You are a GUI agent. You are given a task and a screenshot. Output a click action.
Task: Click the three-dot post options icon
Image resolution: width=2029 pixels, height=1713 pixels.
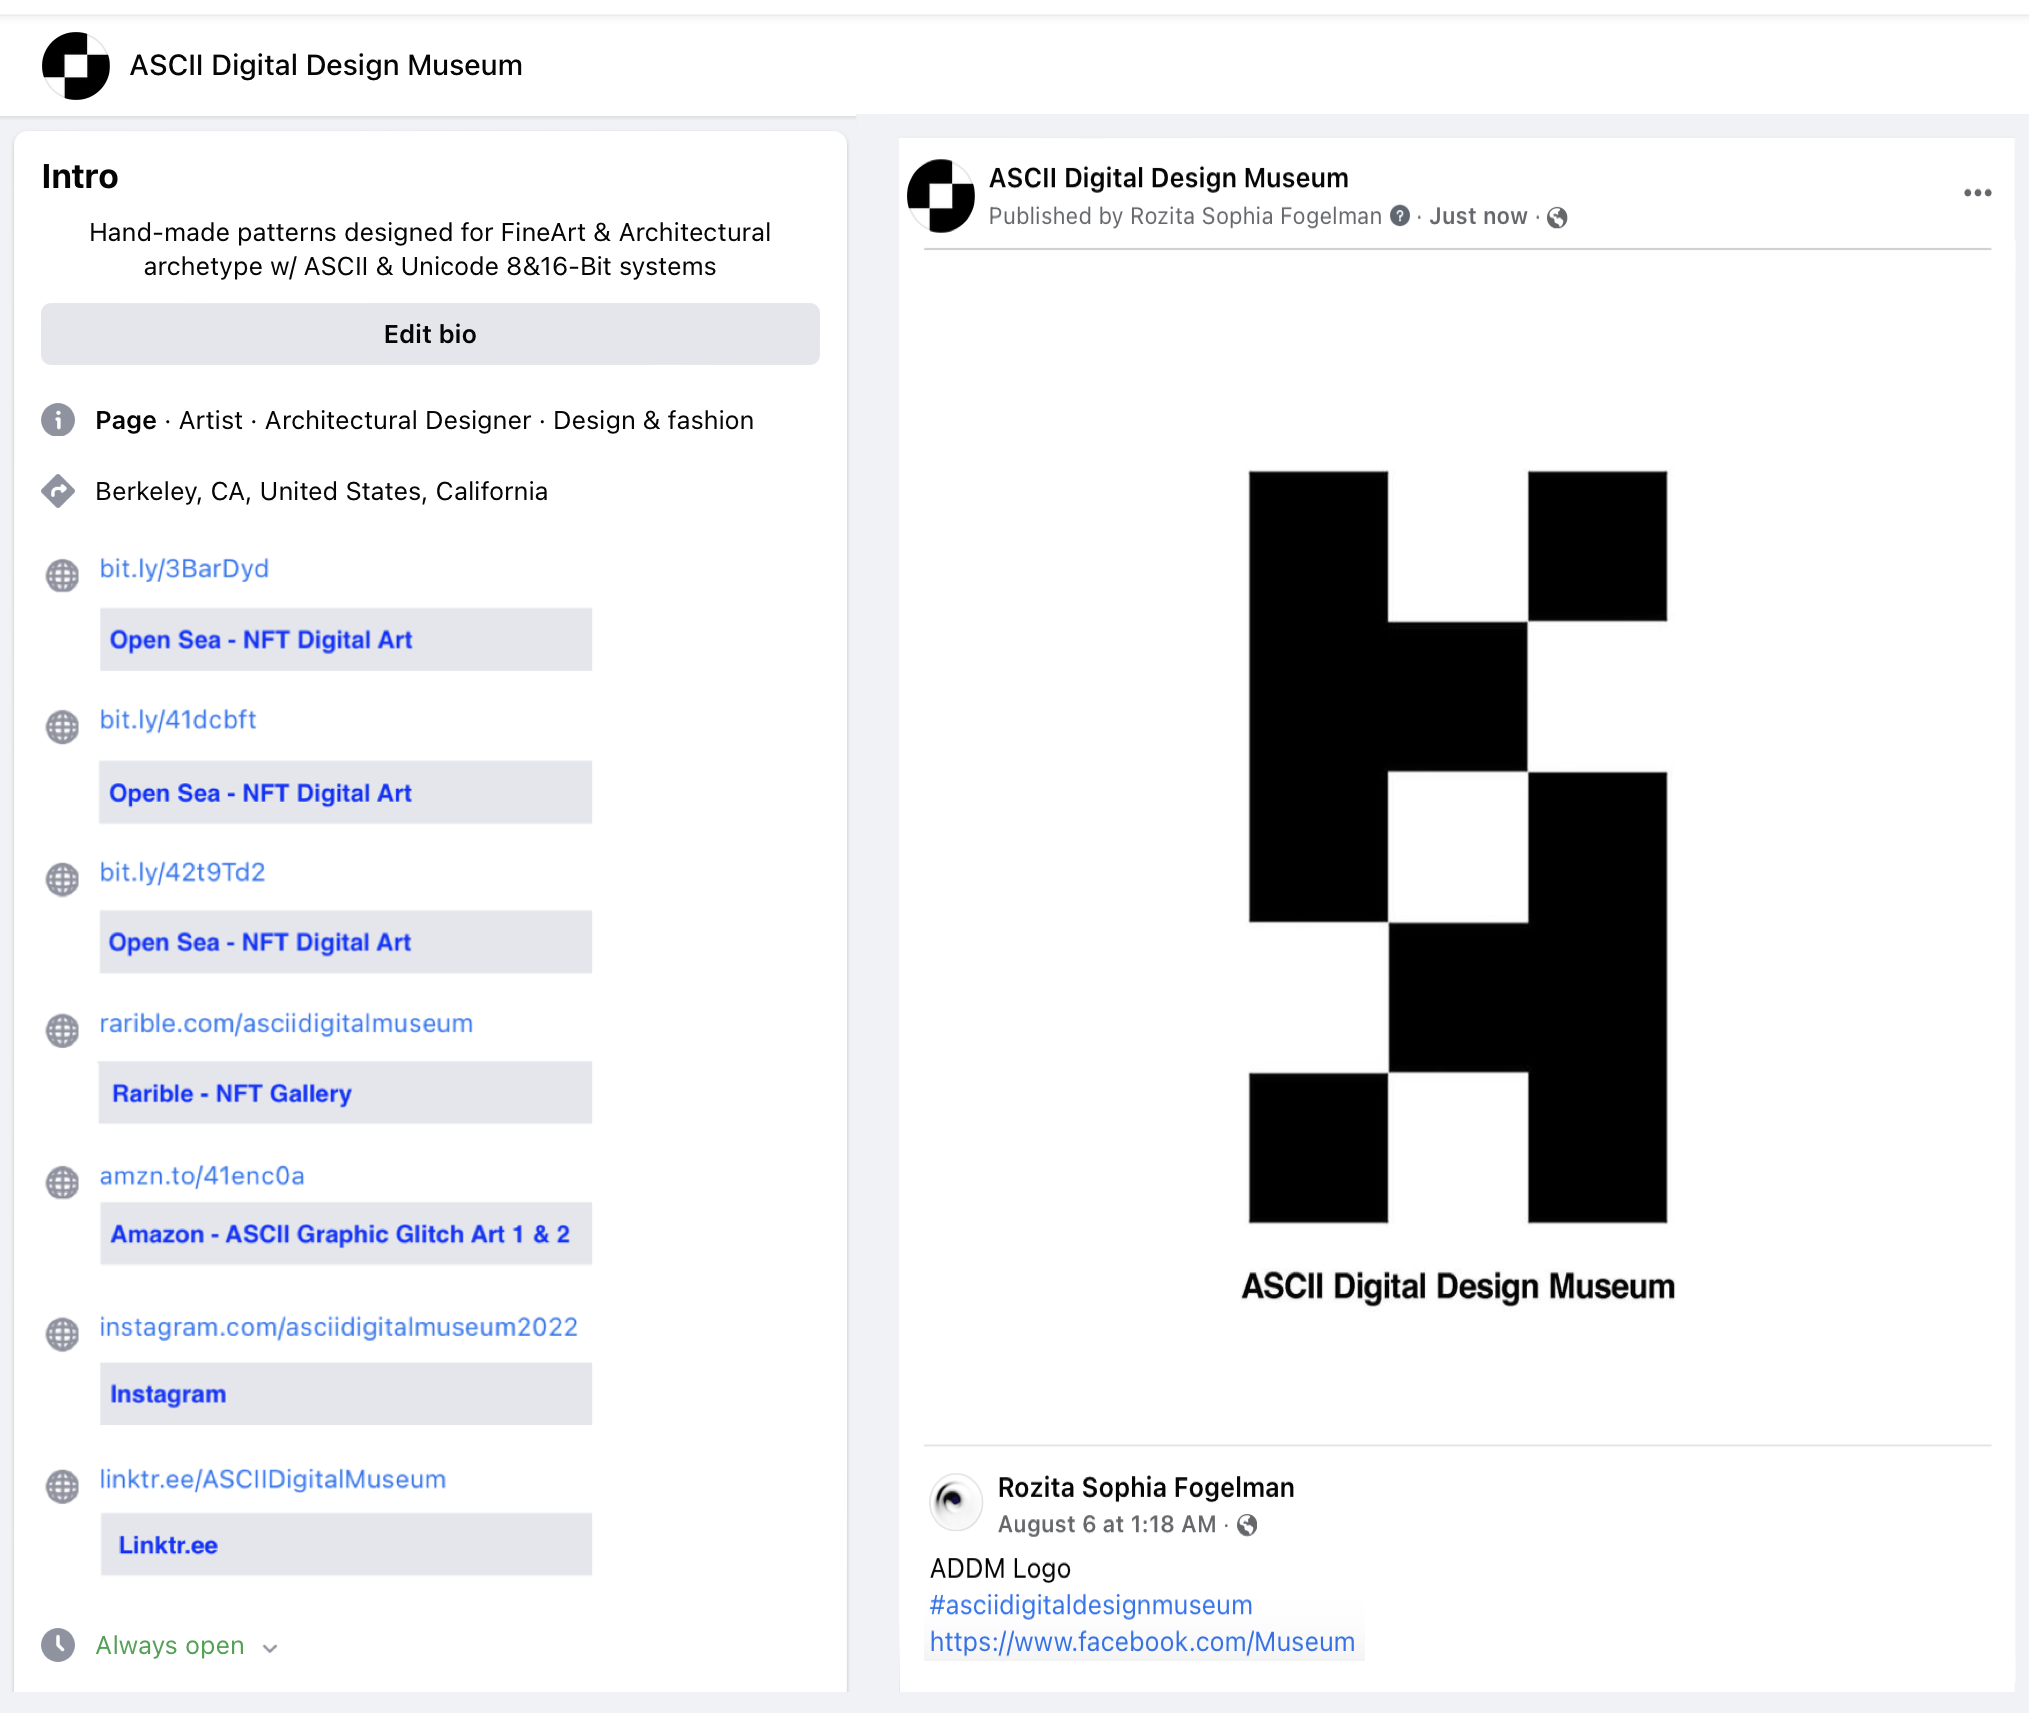pos(1977,193)
